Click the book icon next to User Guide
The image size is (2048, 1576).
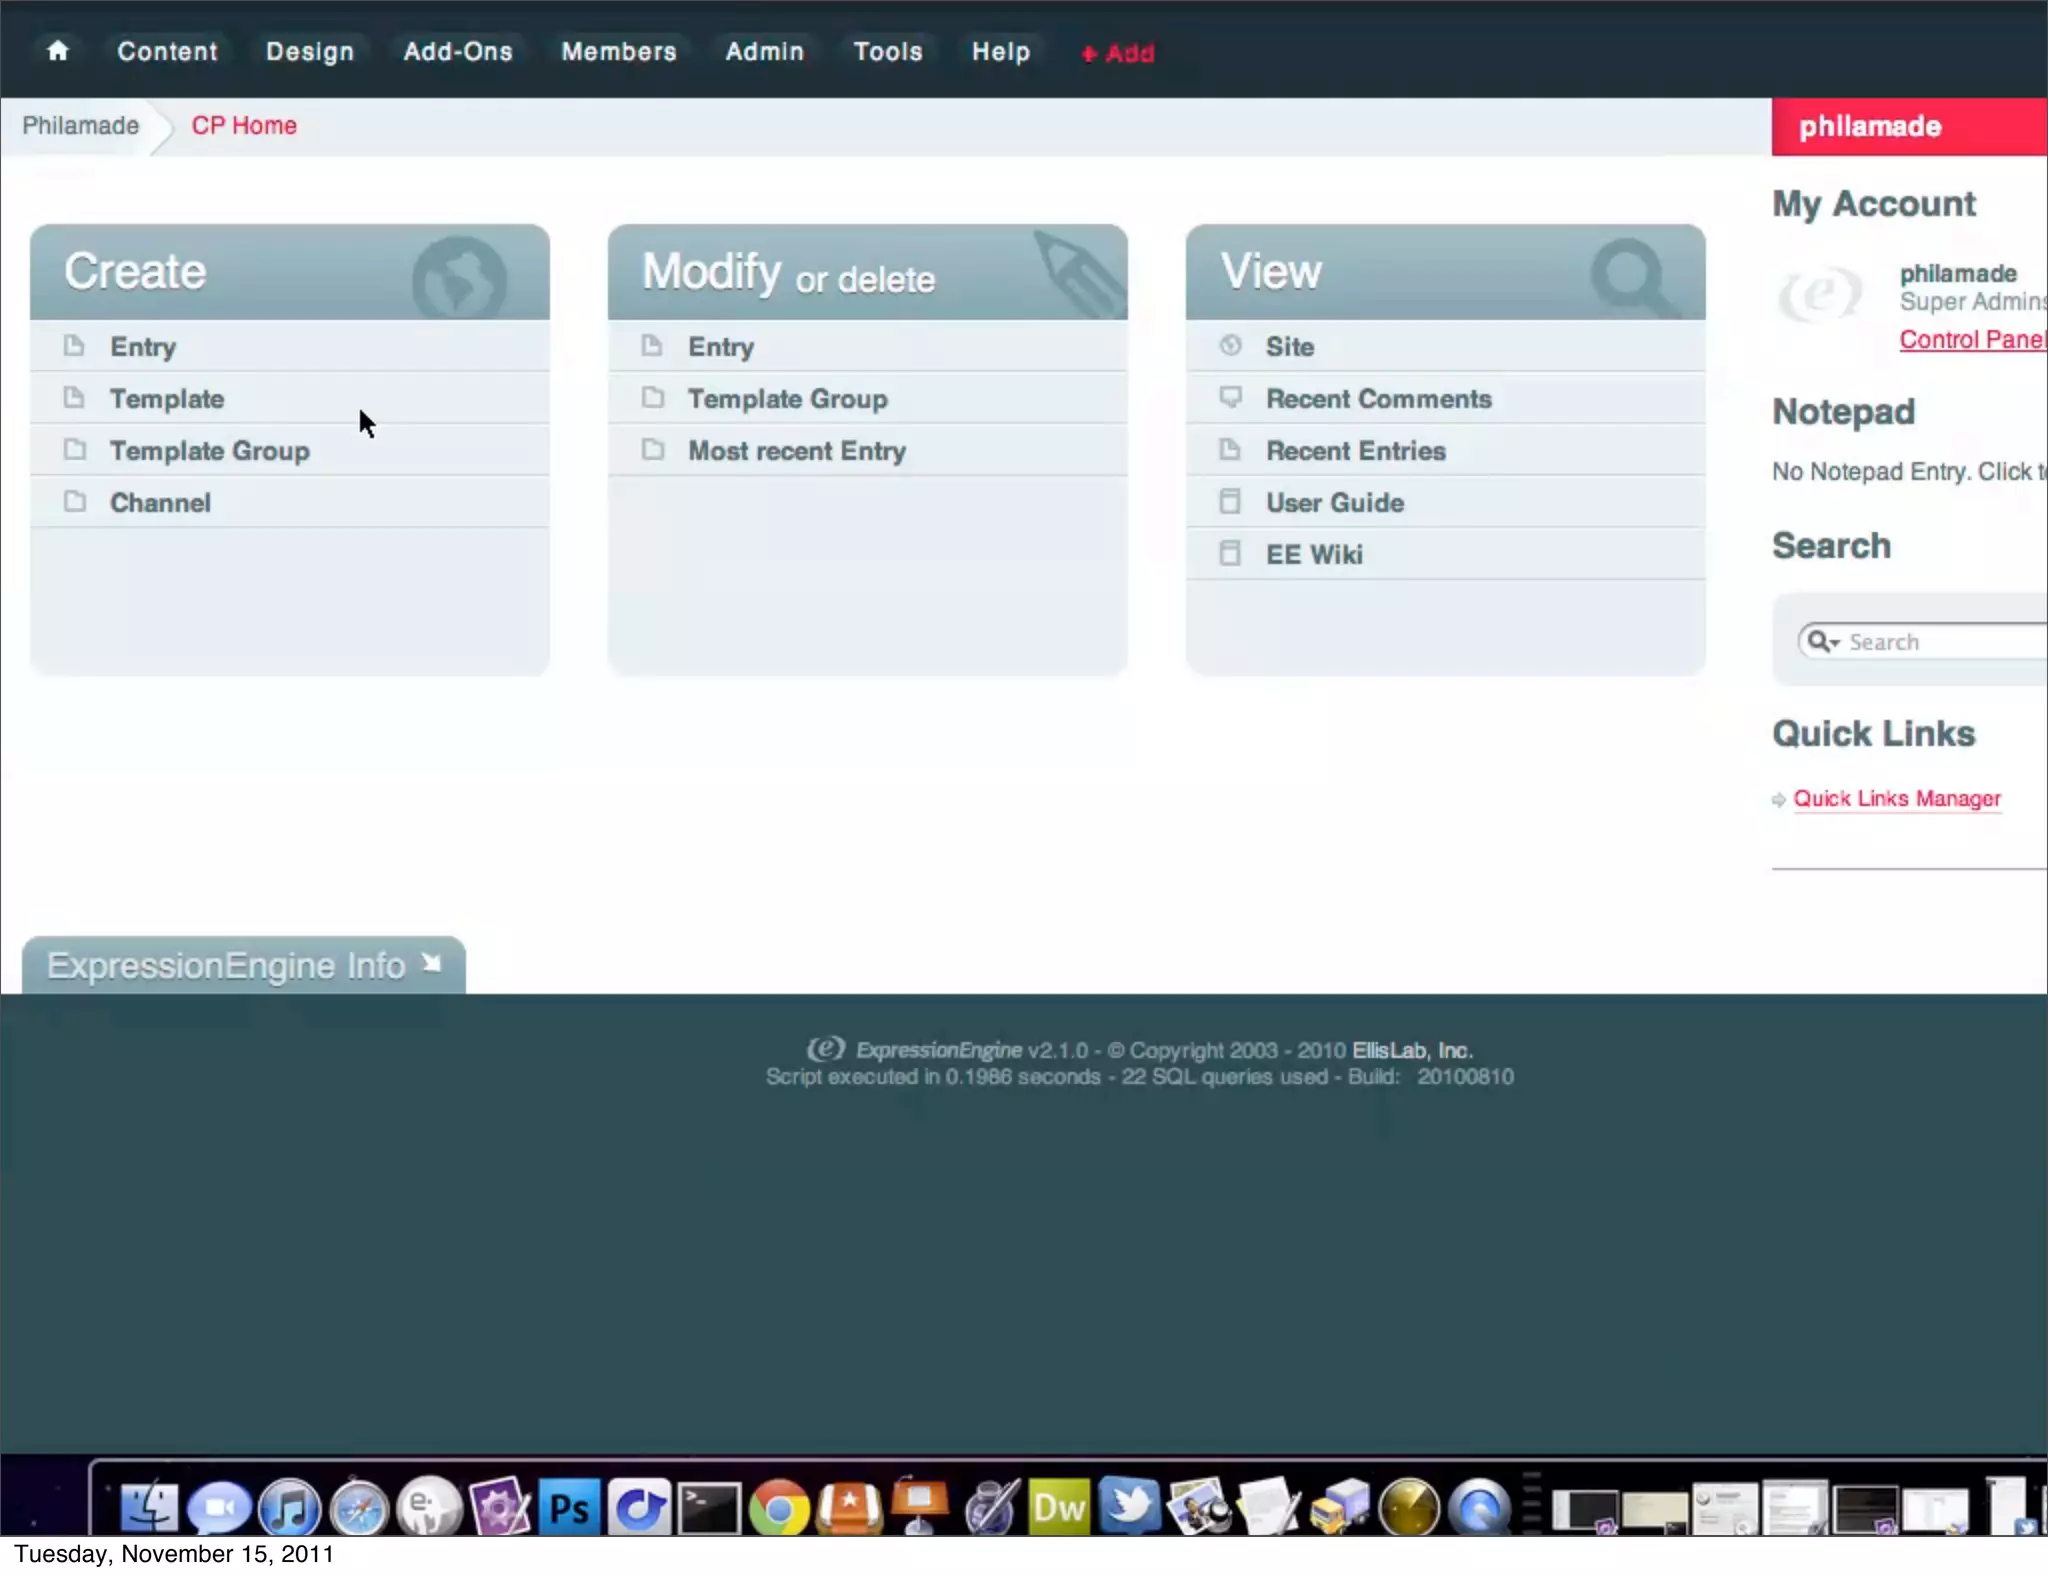coord(1230,501)
